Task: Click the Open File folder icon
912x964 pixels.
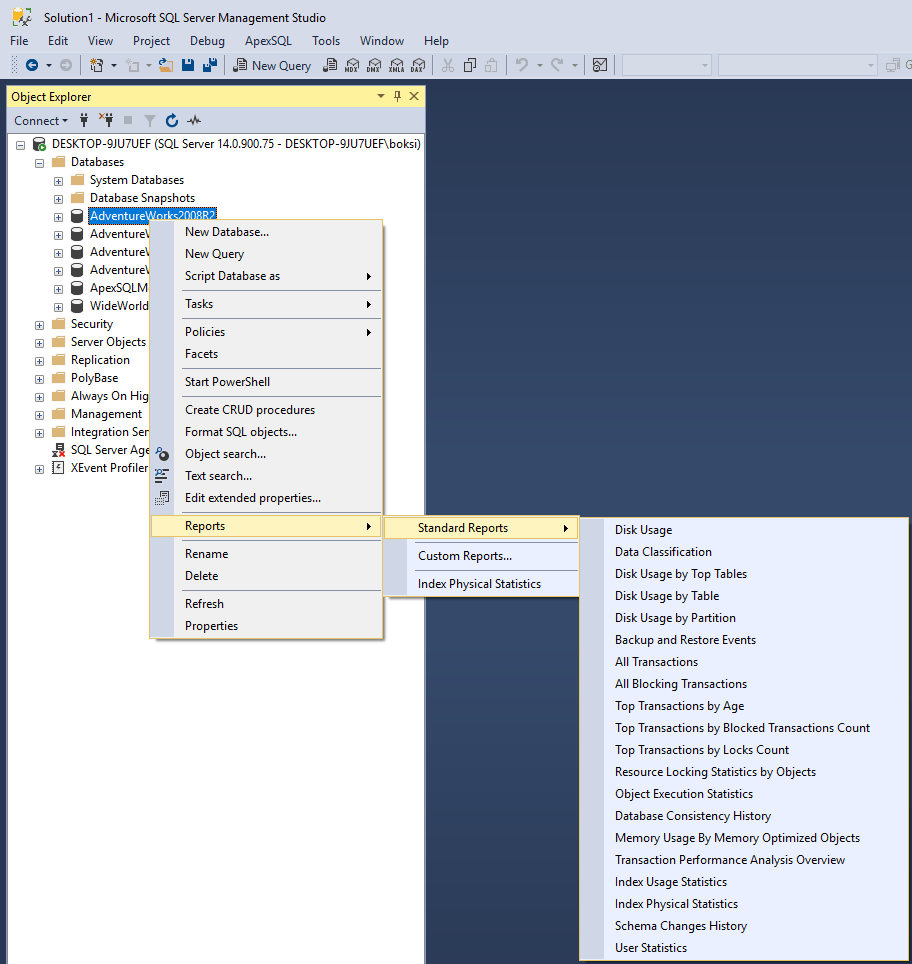Action: 166,65
